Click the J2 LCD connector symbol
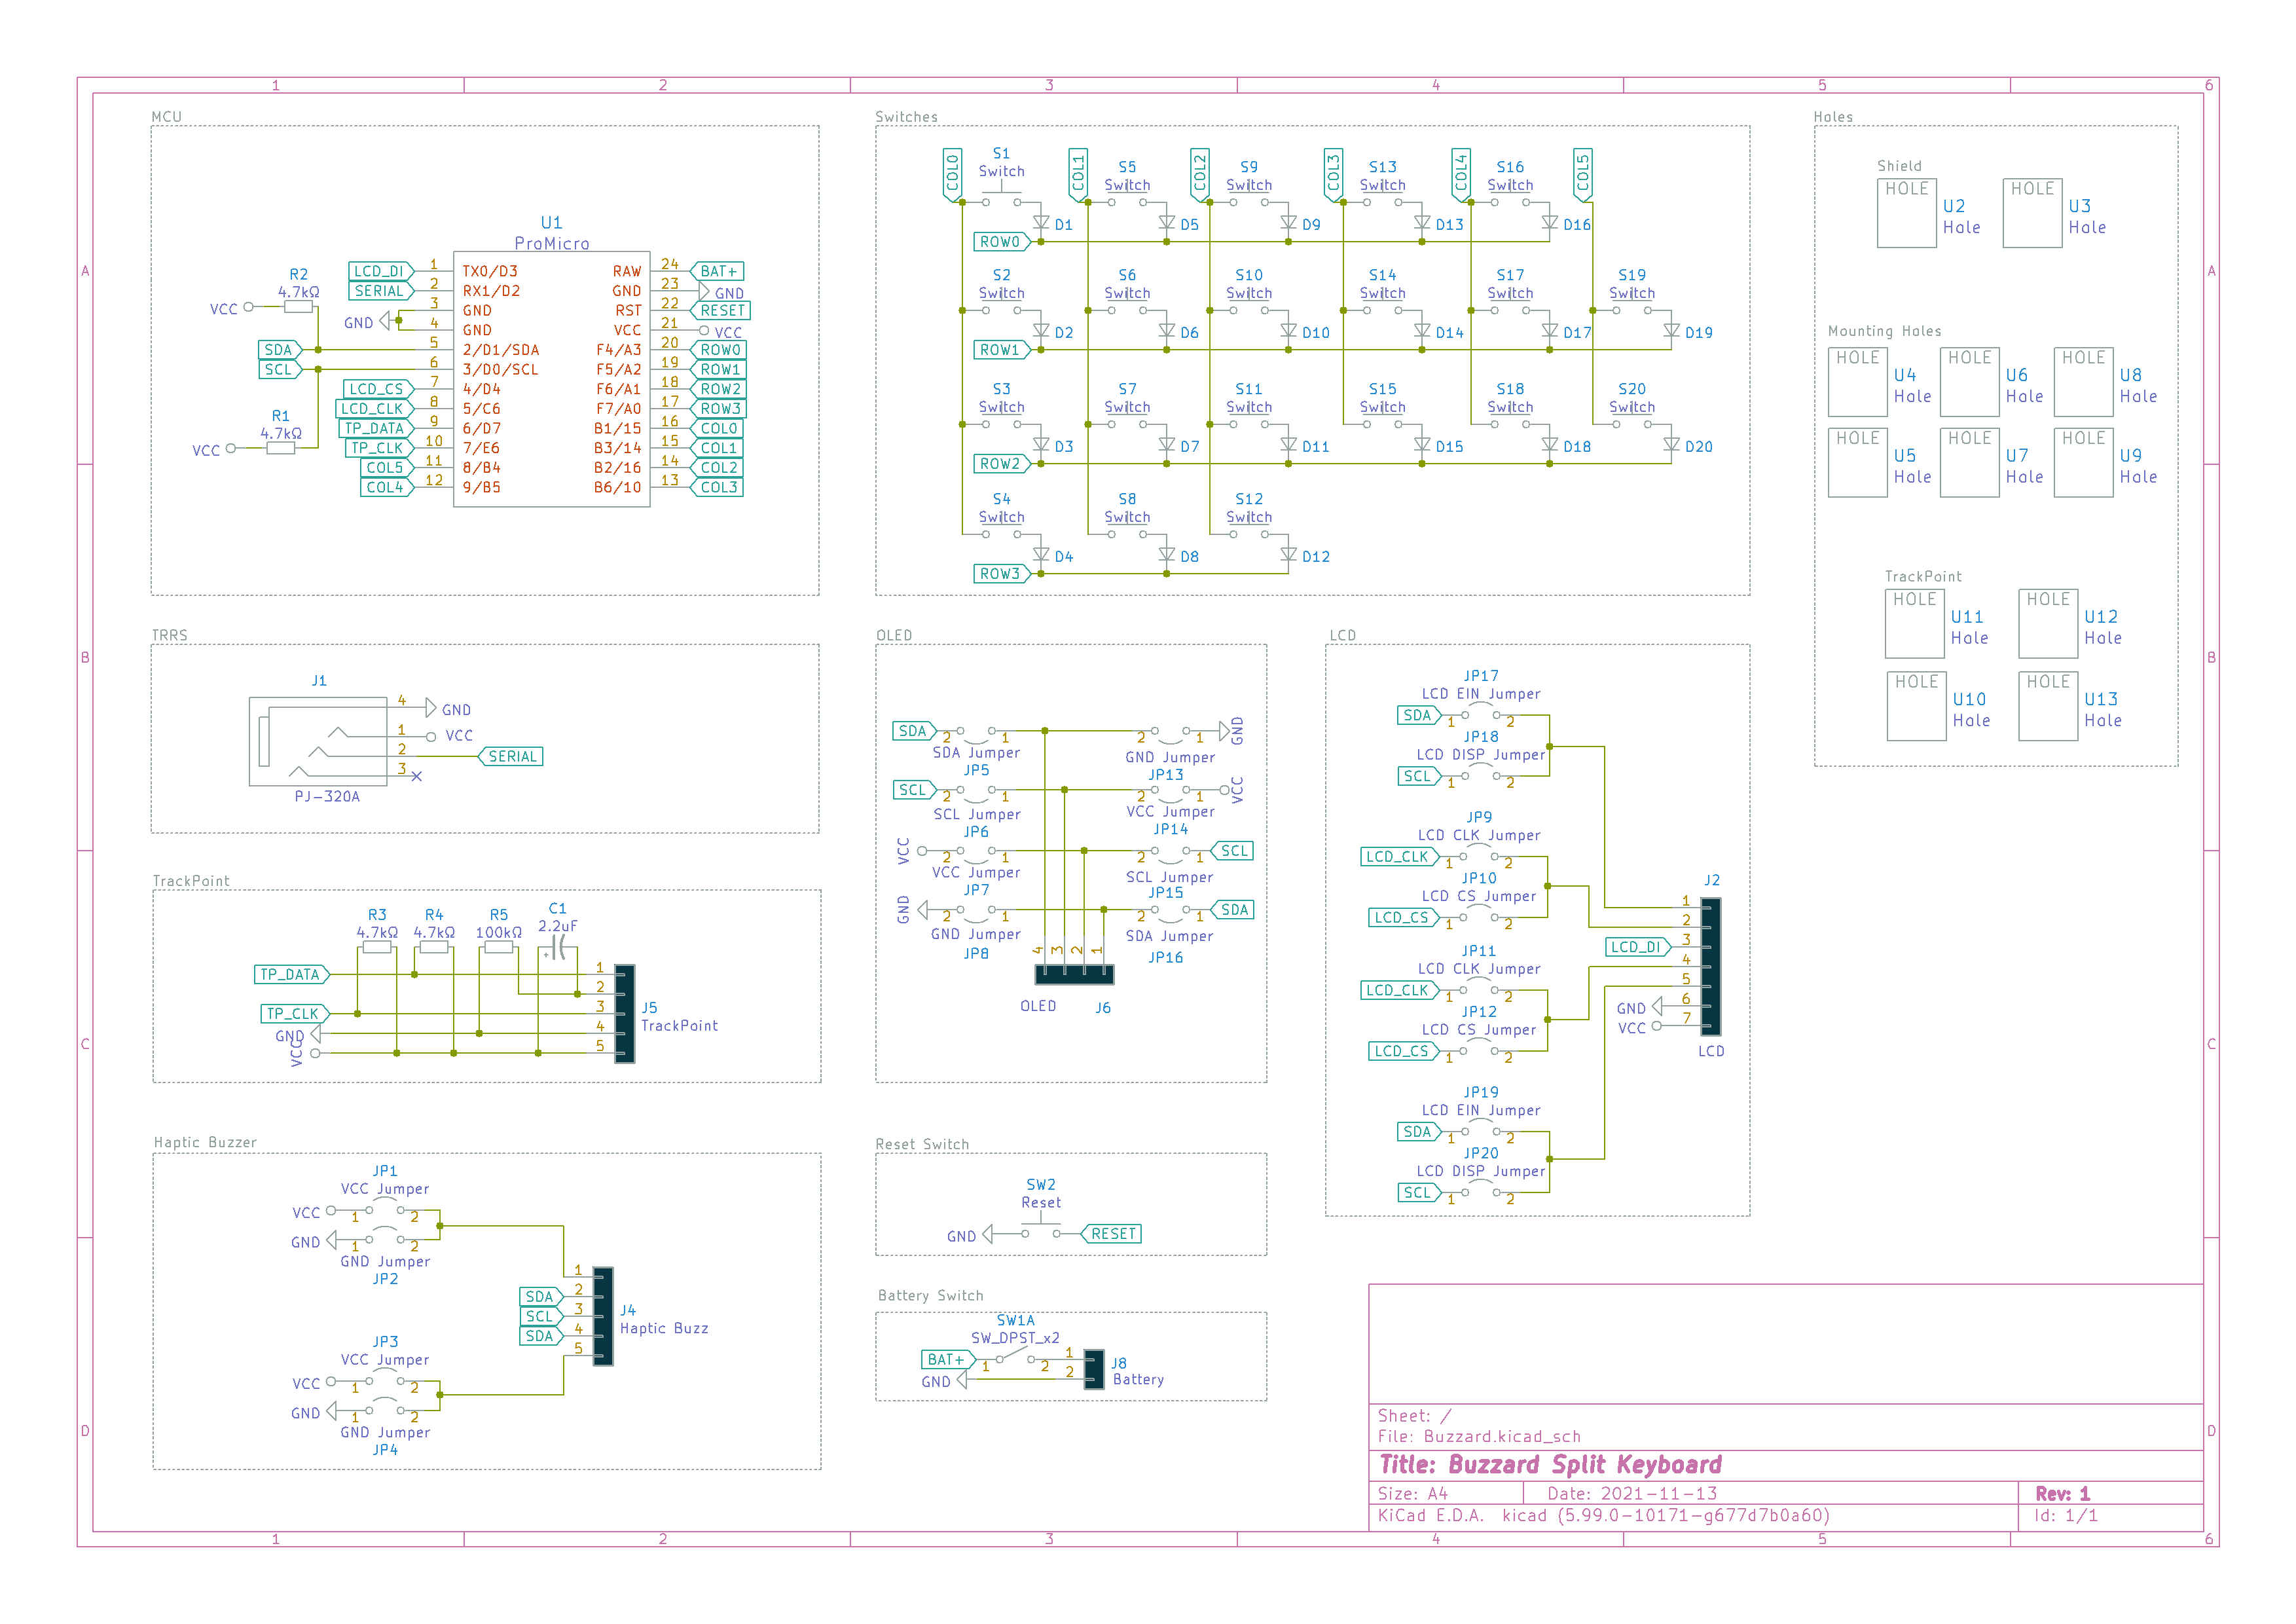2296x1624 pixels. [1710, 966]
